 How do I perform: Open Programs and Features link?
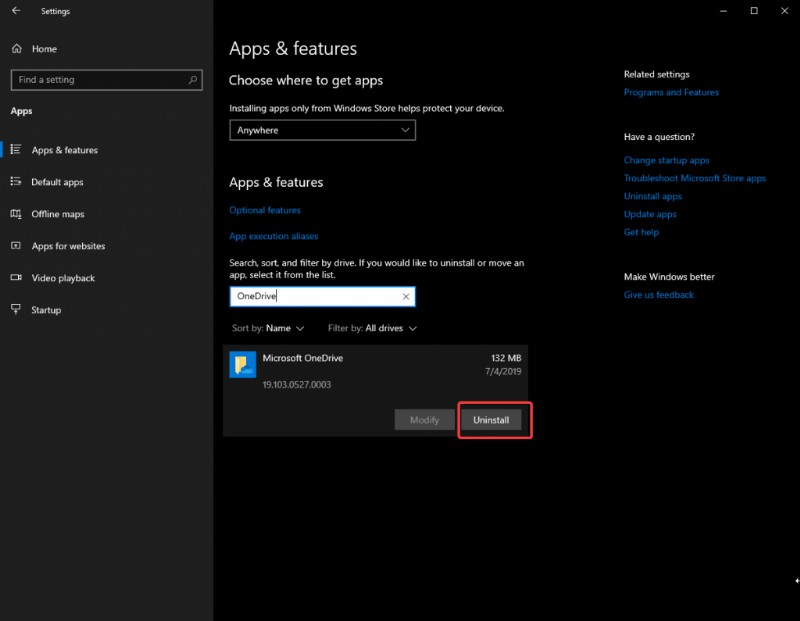tap(671, 91)
